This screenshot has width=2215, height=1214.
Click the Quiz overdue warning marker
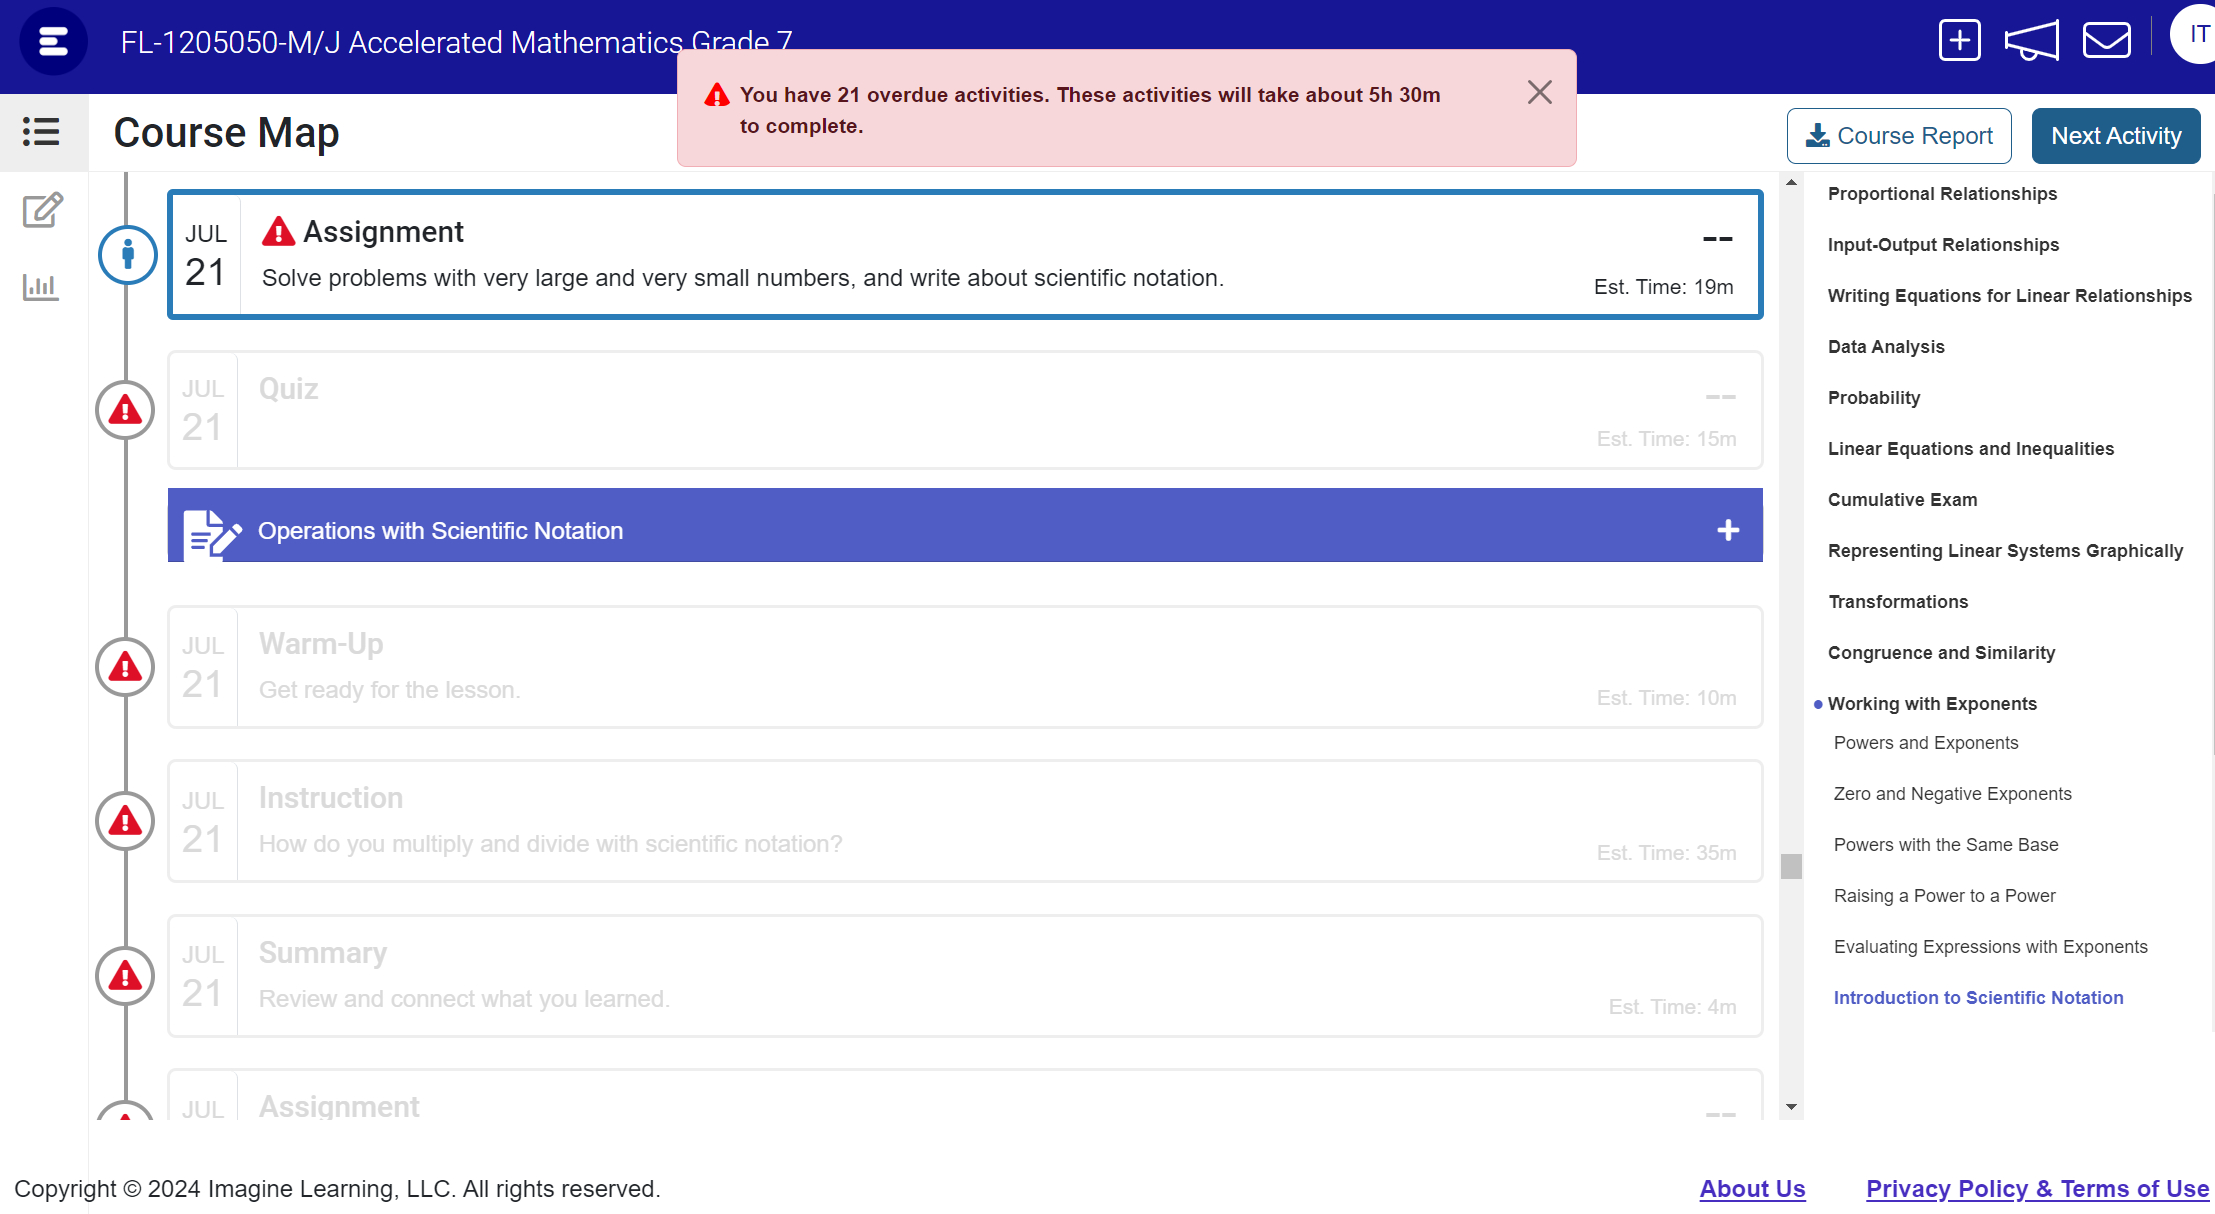point(125,410)
